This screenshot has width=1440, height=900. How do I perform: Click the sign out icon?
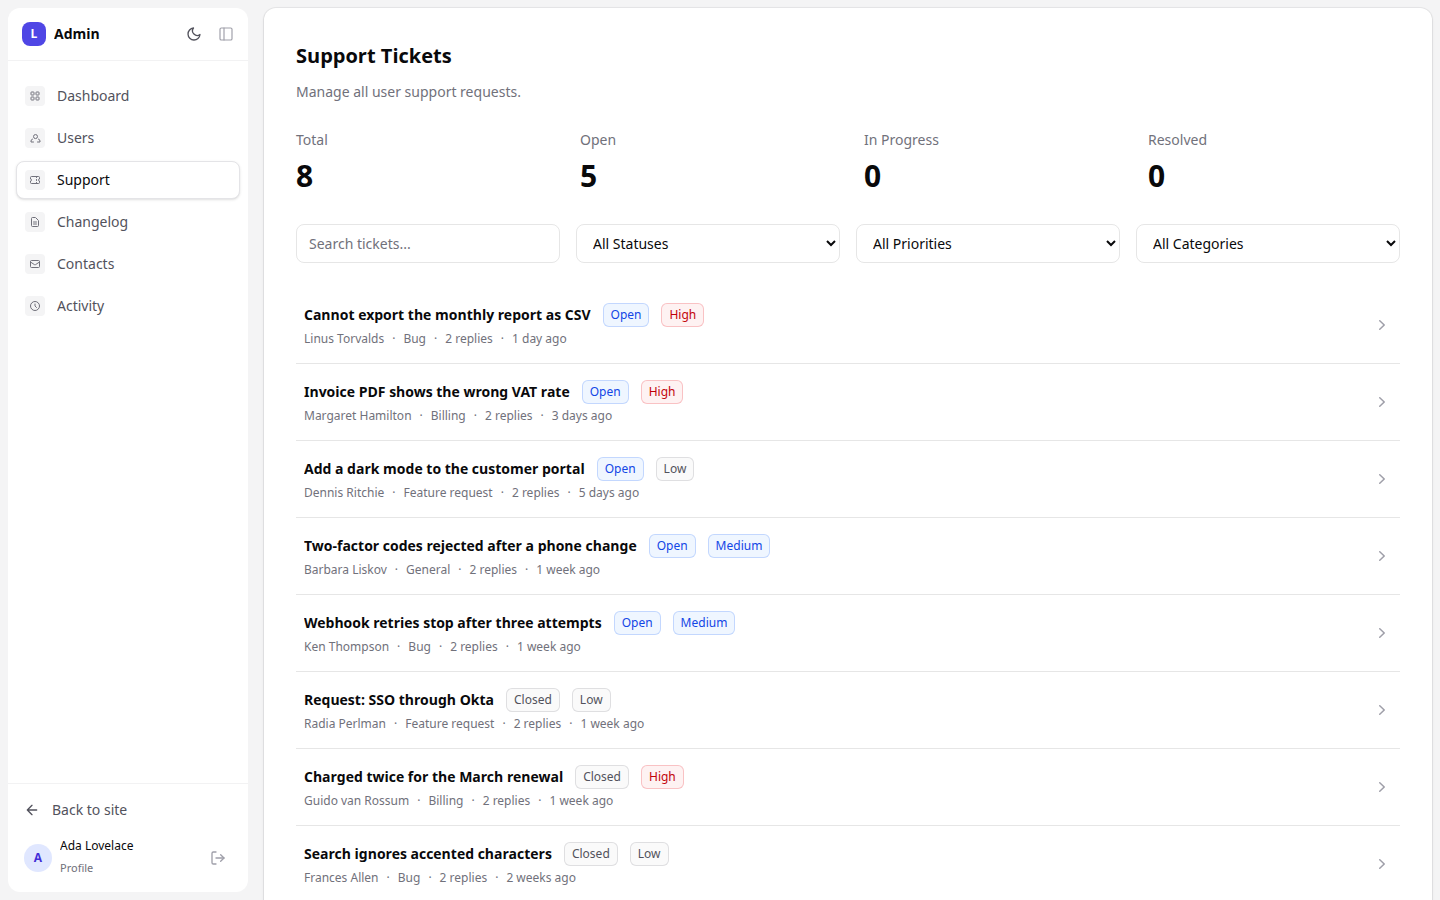coord(218,858)
